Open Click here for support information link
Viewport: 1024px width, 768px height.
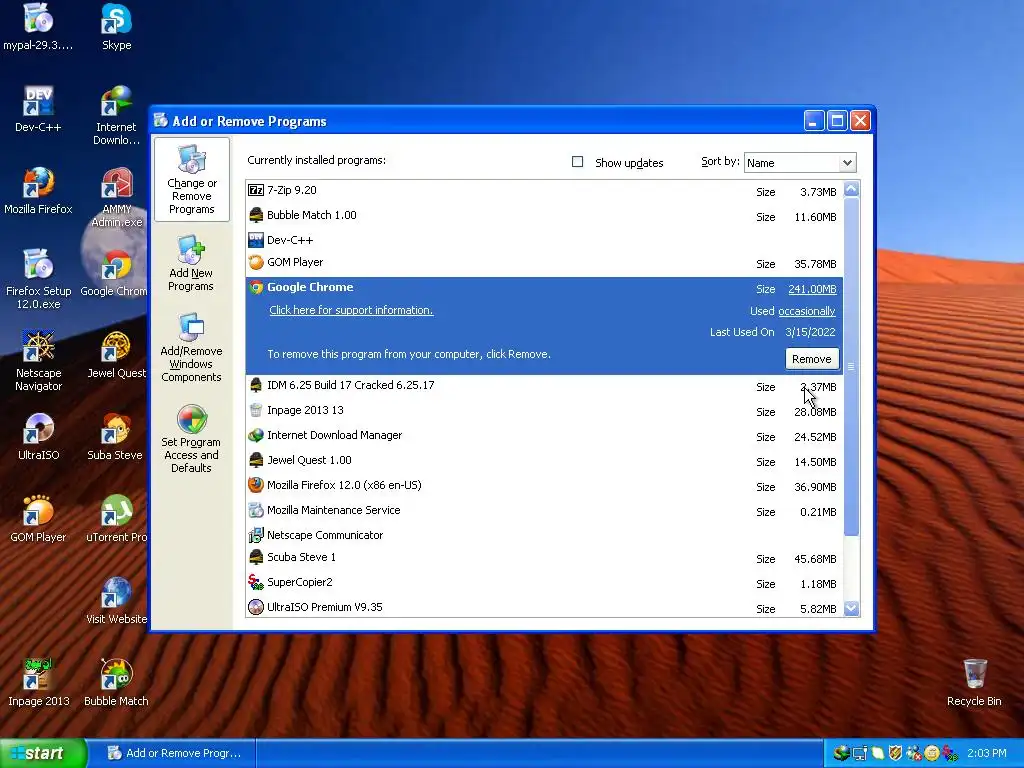tap(351, 310)
